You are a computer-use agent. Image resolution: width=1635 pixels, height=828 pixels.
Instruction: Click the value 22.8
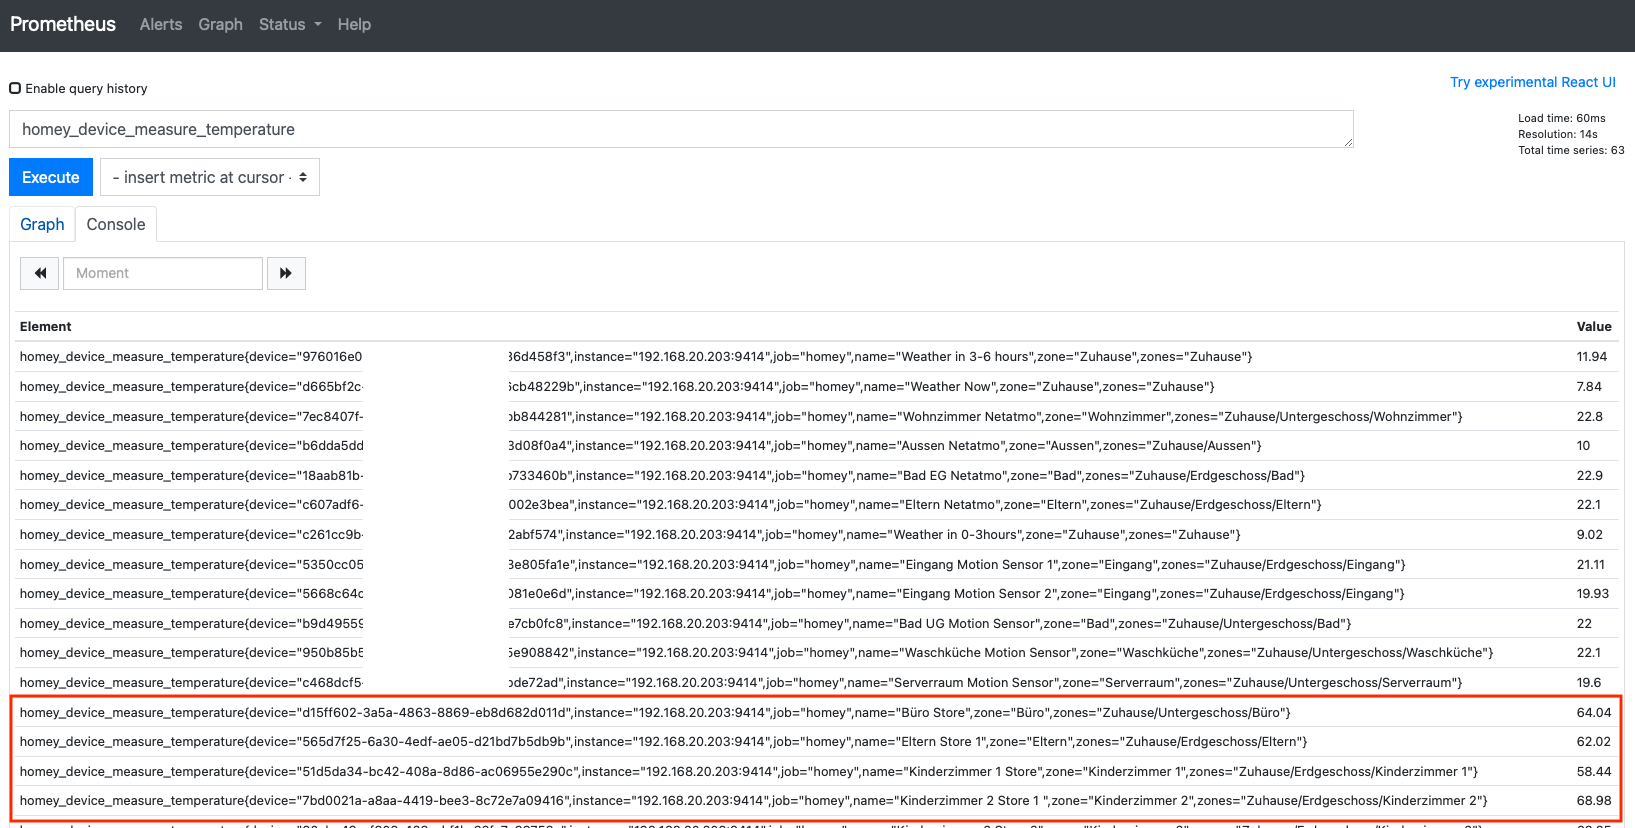[x=1590, y=416]
